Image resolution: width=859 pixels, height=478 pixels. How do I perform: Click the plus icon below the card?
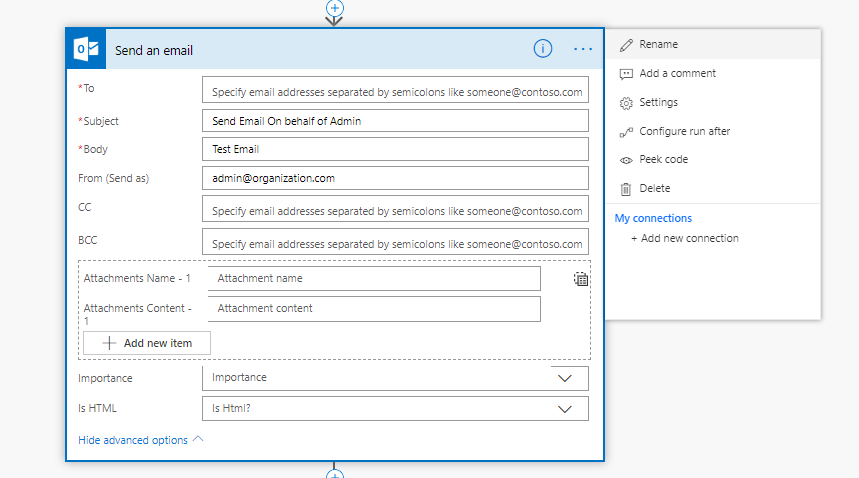coord(335,474)
